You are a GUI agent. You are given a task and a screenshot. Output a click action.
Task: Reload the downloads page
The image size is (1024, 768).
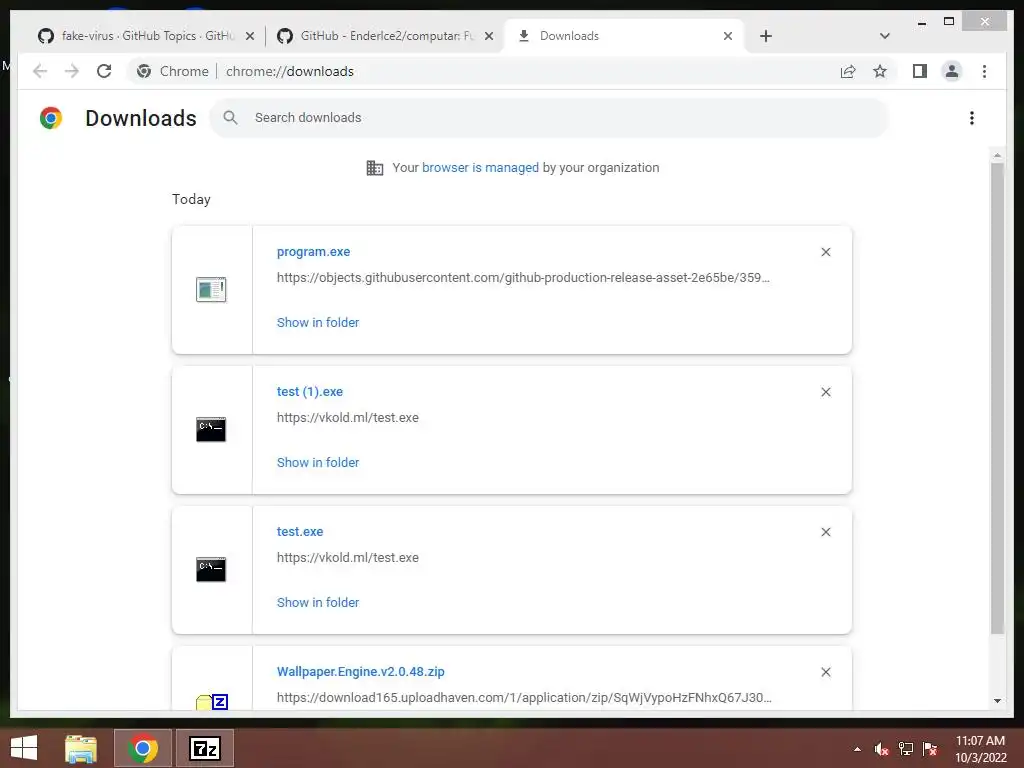(x=104, y=71)
